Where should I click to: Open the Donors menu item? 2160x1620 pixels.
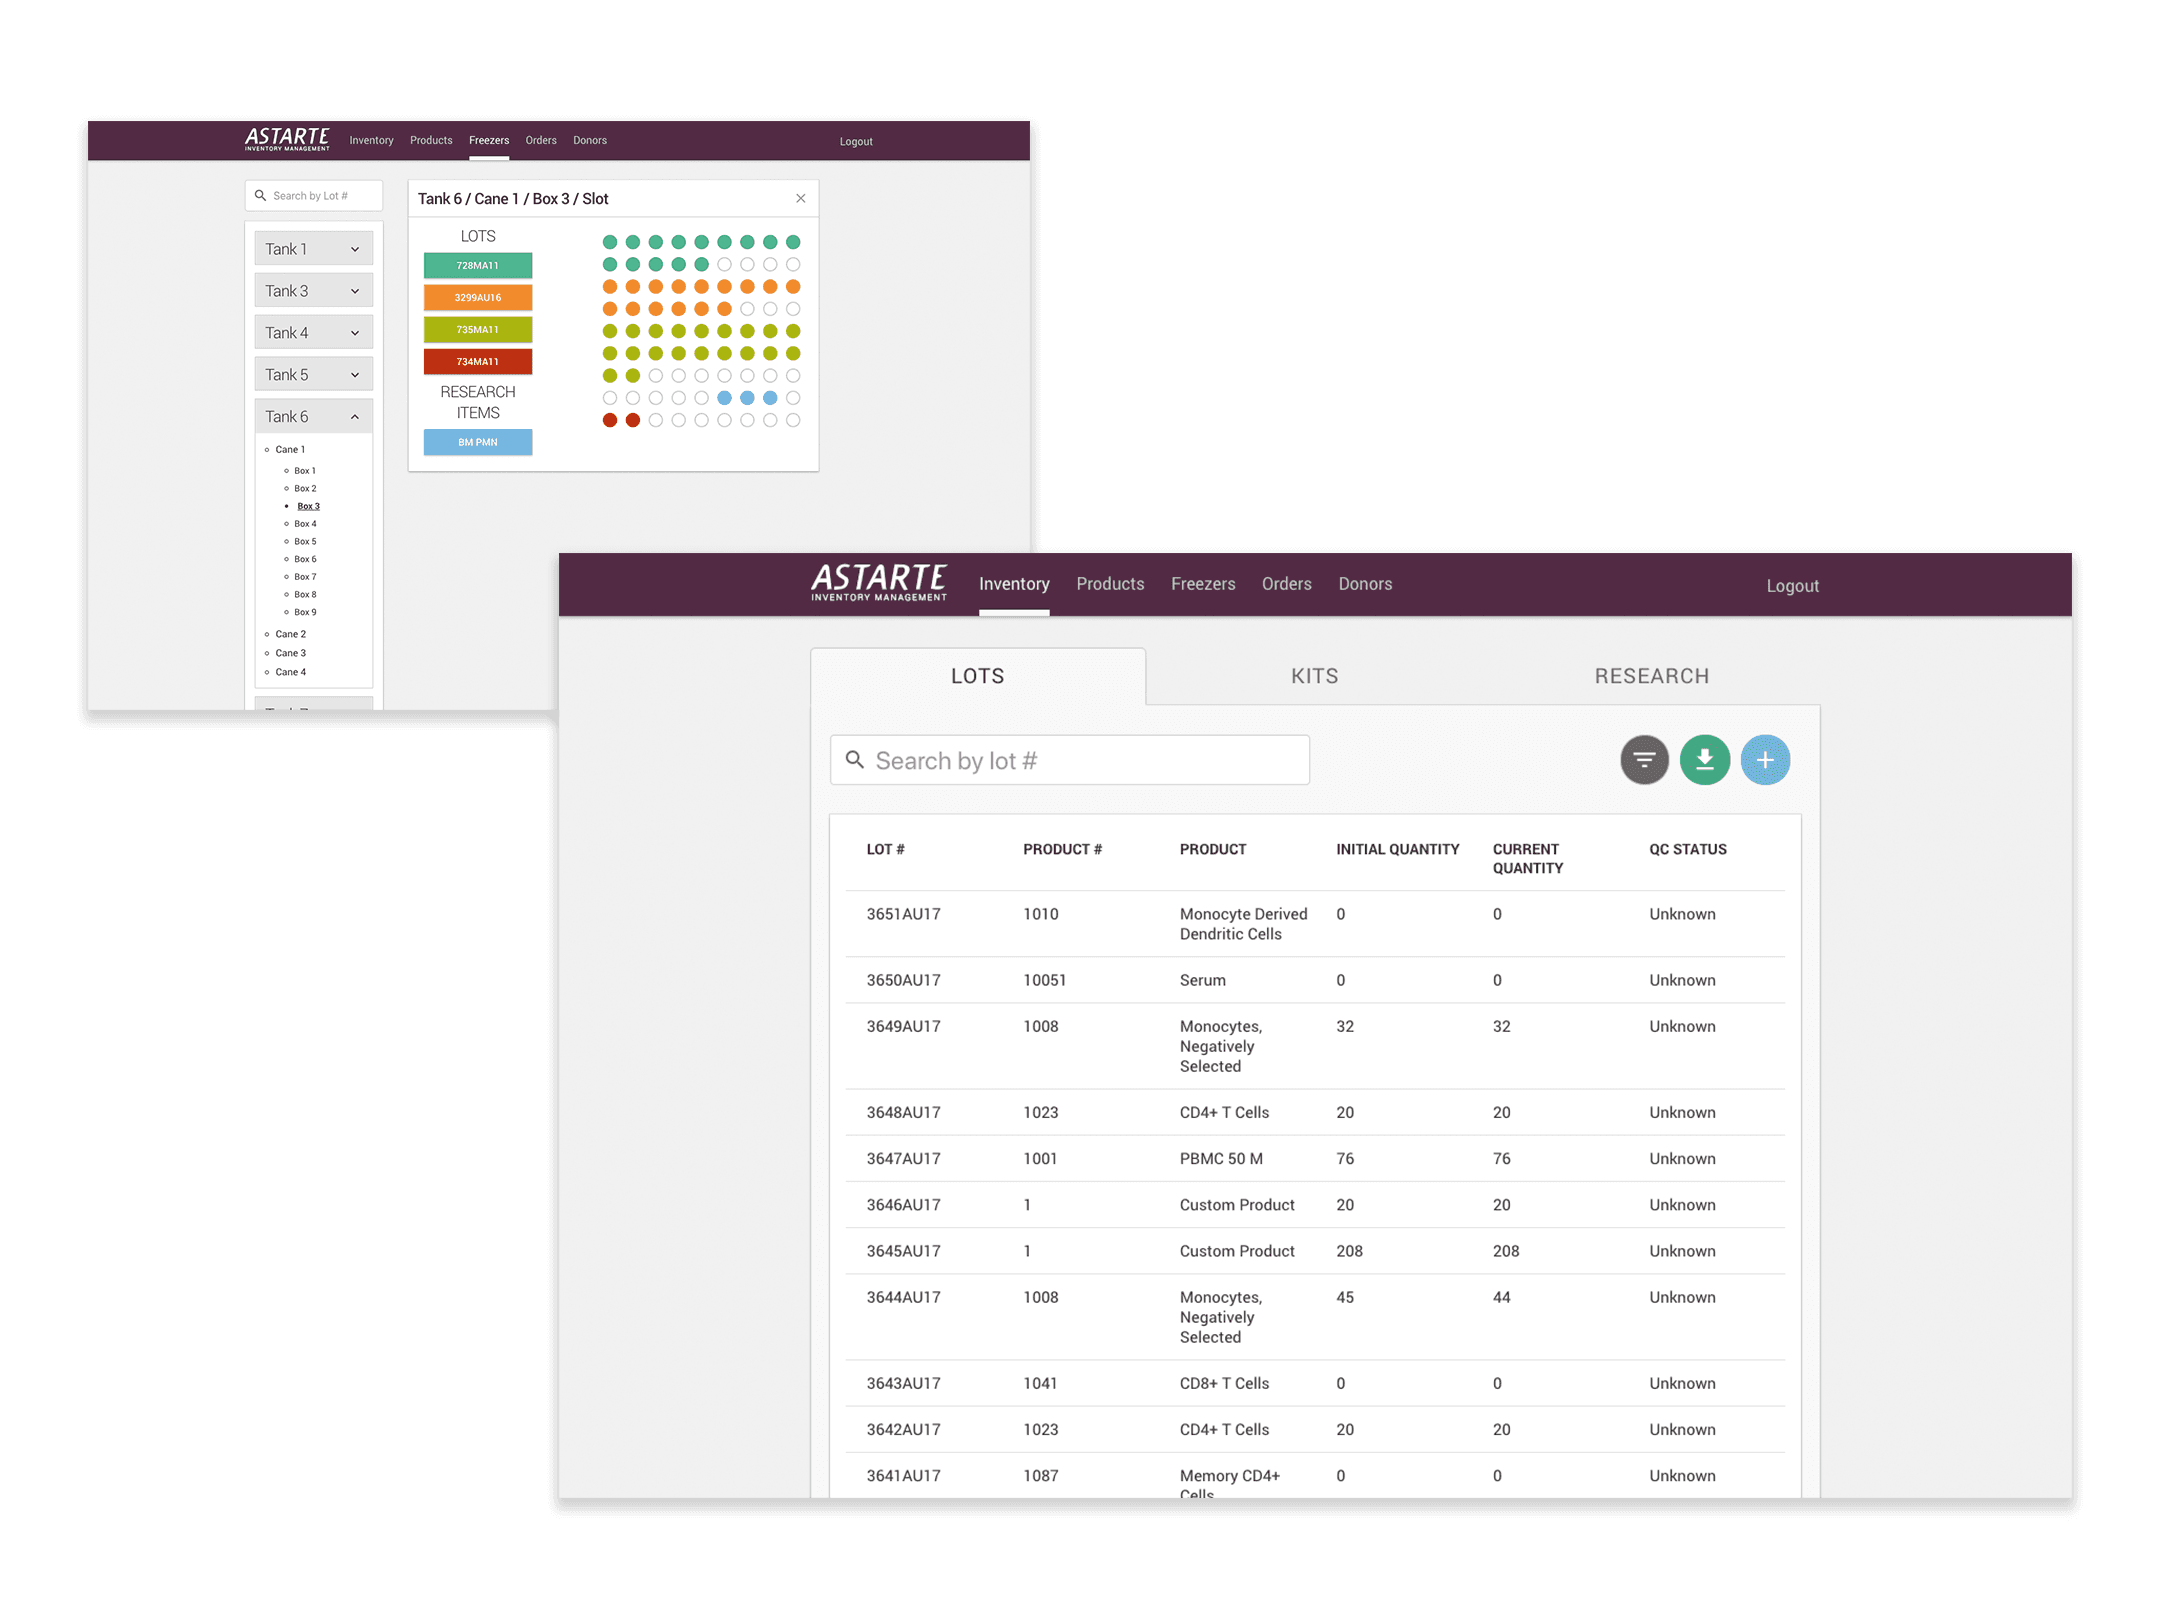pyautogui.click(x=1366, y=585)
